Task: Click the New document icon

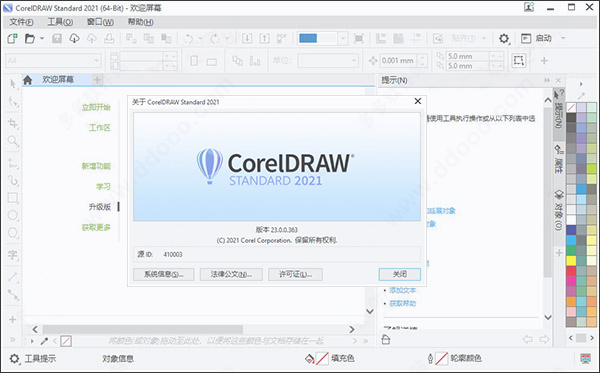Action: point(12,38)
